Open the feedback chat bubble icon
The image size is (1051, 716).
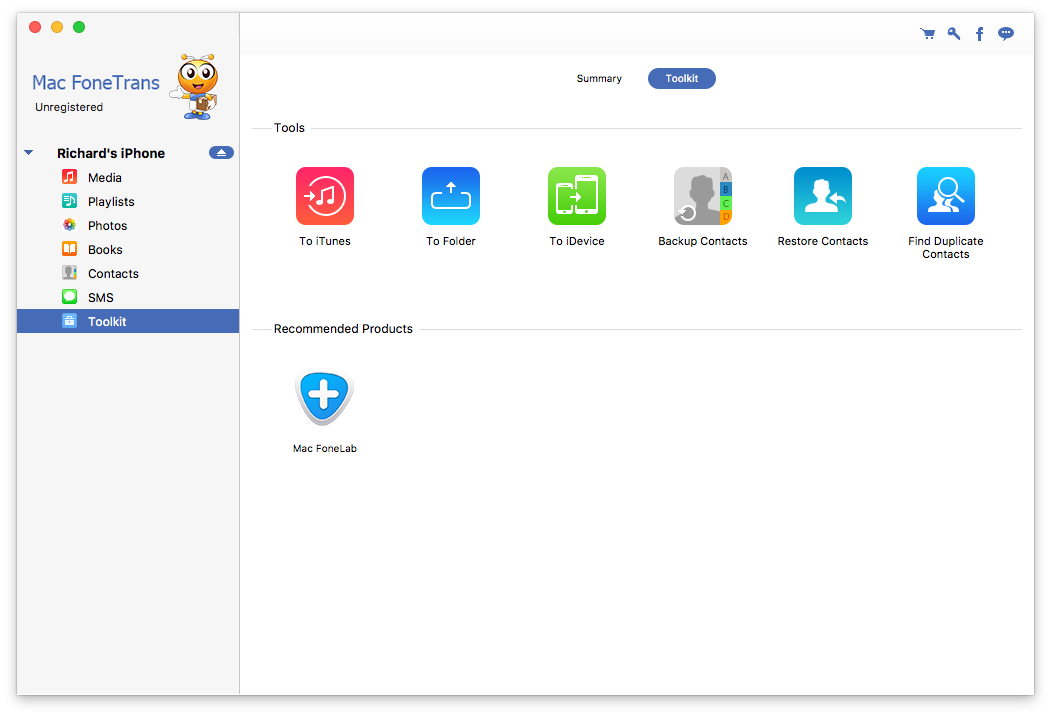[x=1005, y=34]
